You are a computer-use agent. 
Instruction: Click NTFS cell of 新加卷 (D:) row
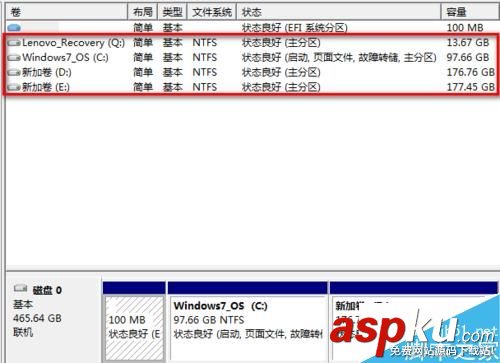[205, 72]
